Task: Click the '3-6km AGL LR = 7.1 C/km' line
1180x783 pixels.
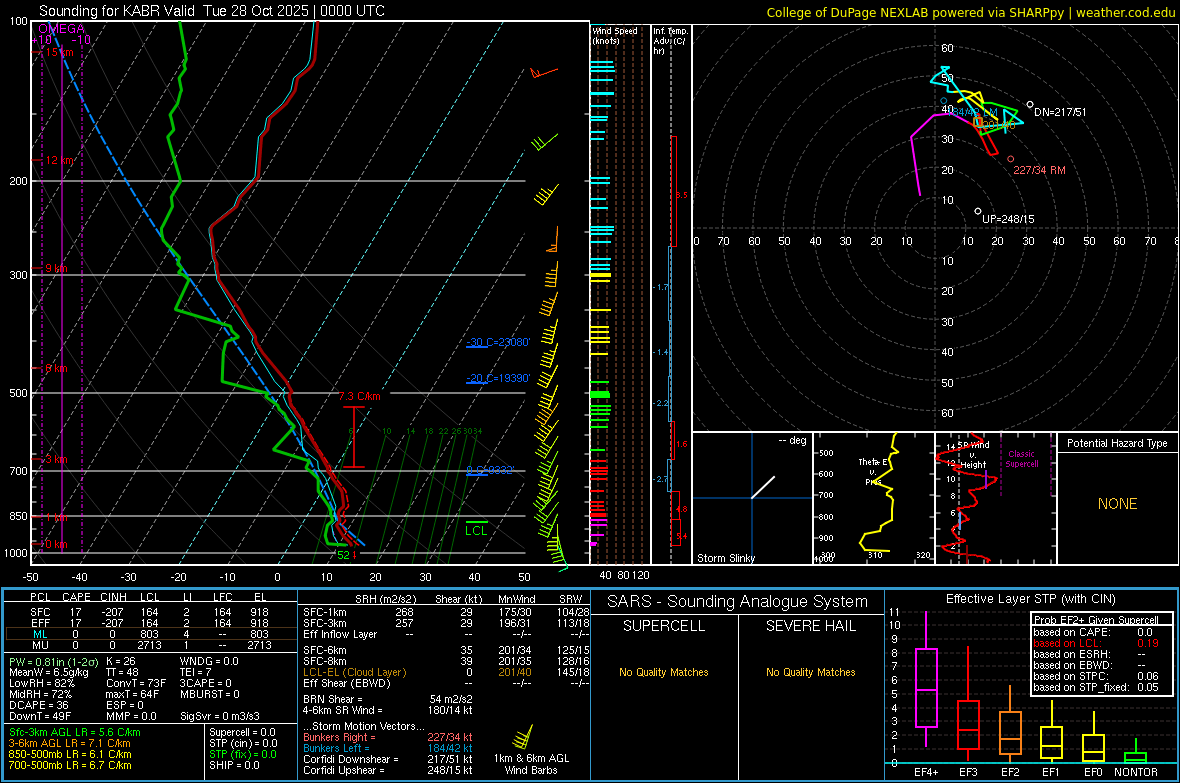Action: point(69,743)
